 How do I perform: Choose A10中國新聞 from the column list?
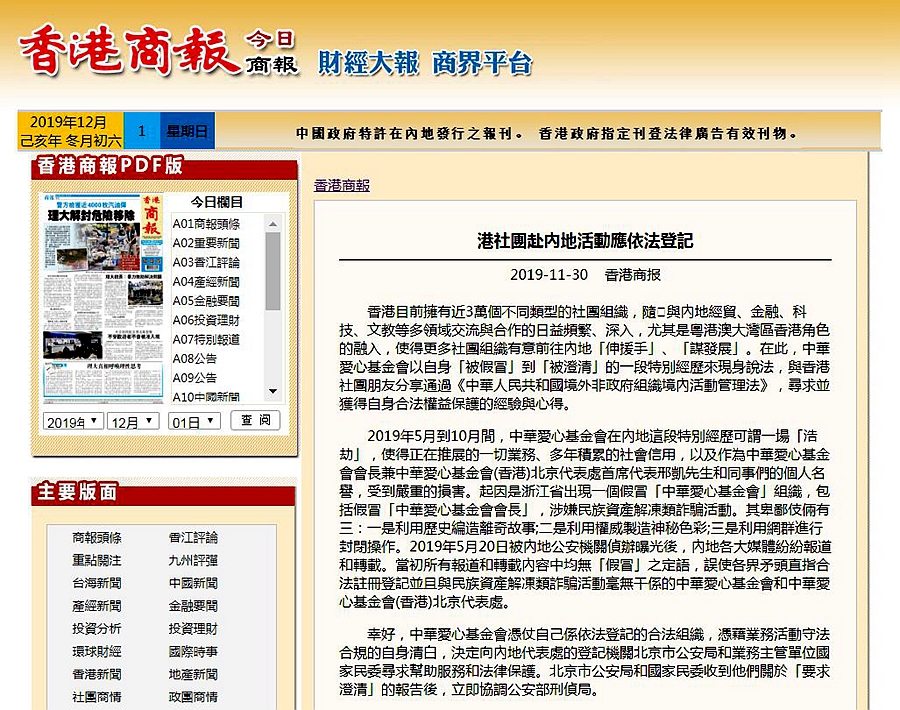206,396
